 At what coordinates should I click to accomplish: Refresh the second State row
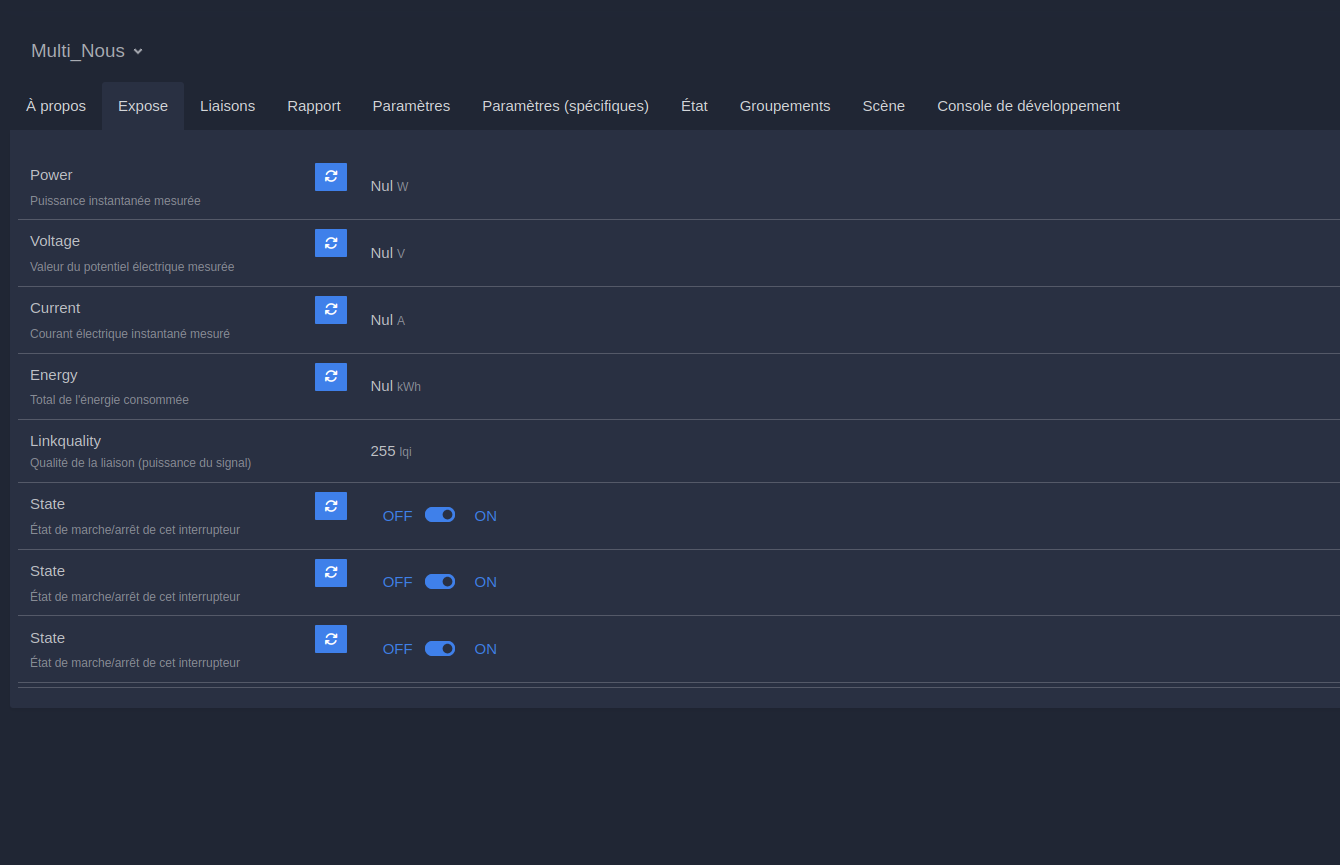pos(331,573)
